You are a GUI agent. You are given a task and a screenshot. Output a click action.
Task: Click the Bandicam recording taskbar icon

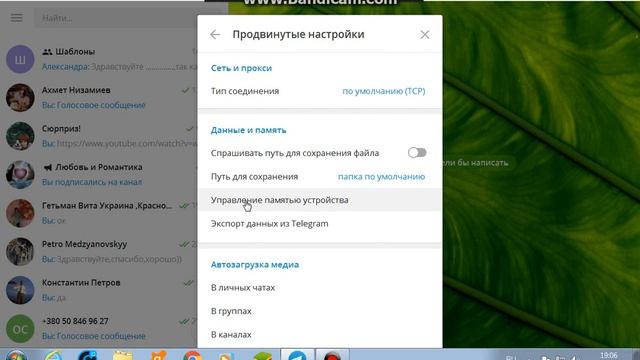(332, 355)
